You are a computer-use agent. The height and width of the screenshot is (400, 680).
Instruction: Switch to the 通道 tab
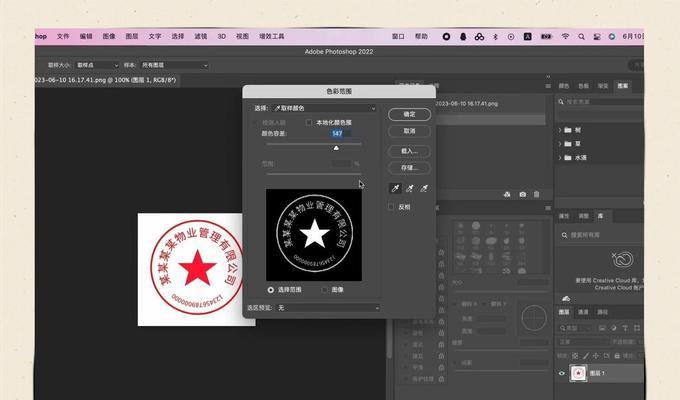pos(583,312)
